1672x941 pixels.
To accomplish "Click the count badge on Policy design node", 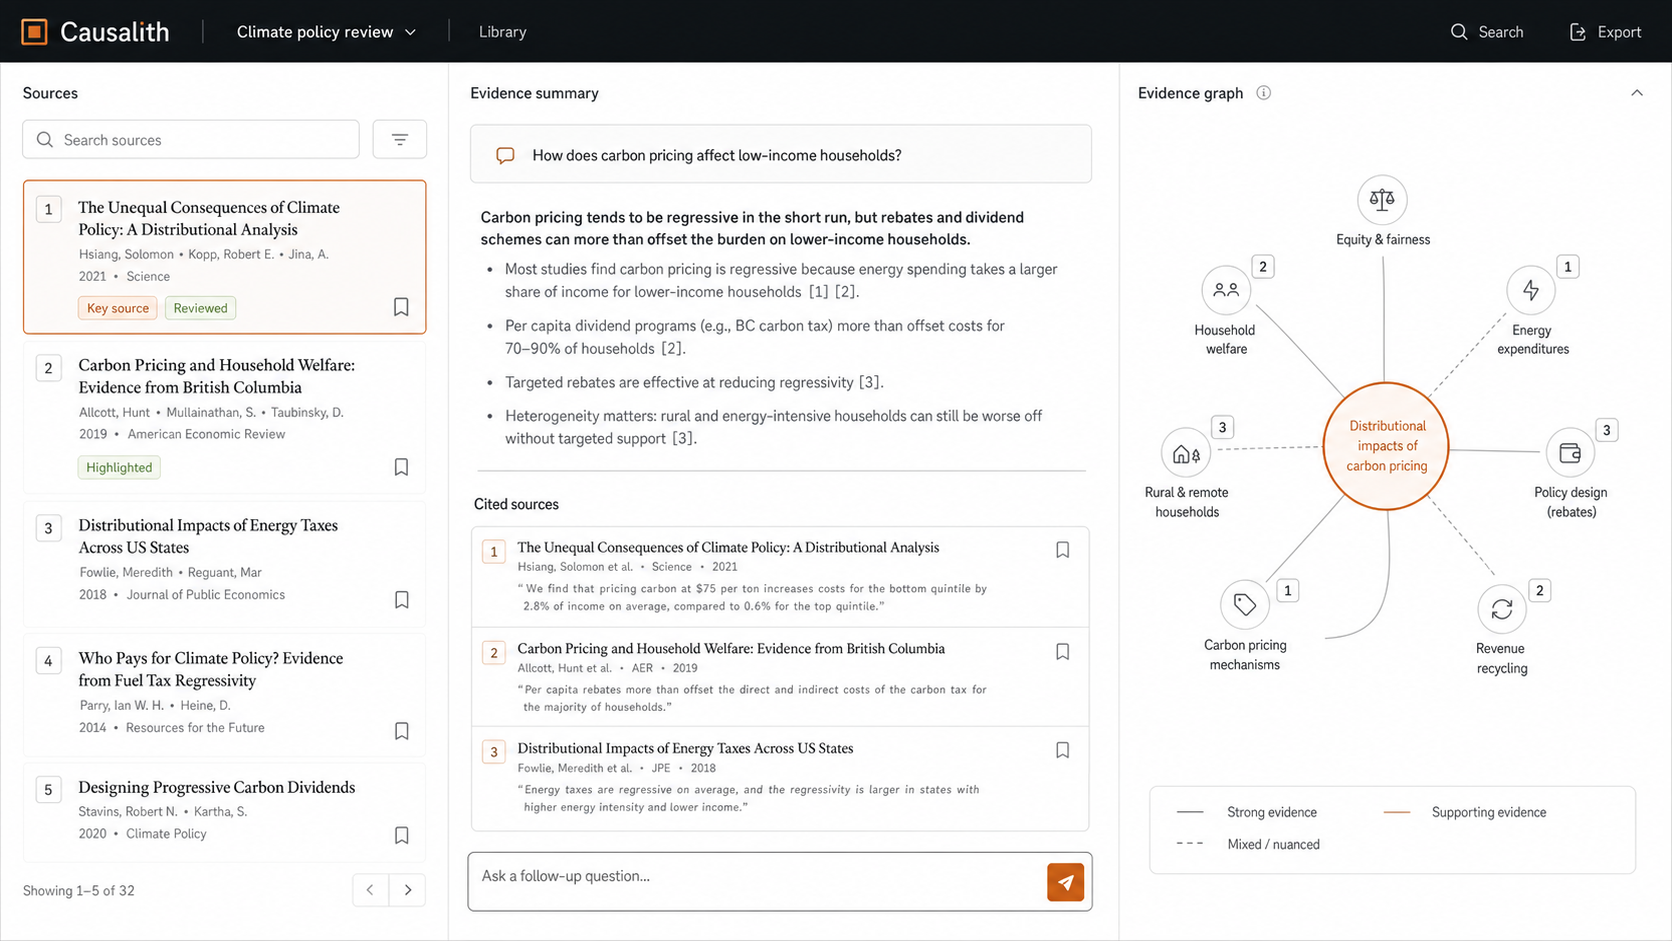I will 1607,431.
